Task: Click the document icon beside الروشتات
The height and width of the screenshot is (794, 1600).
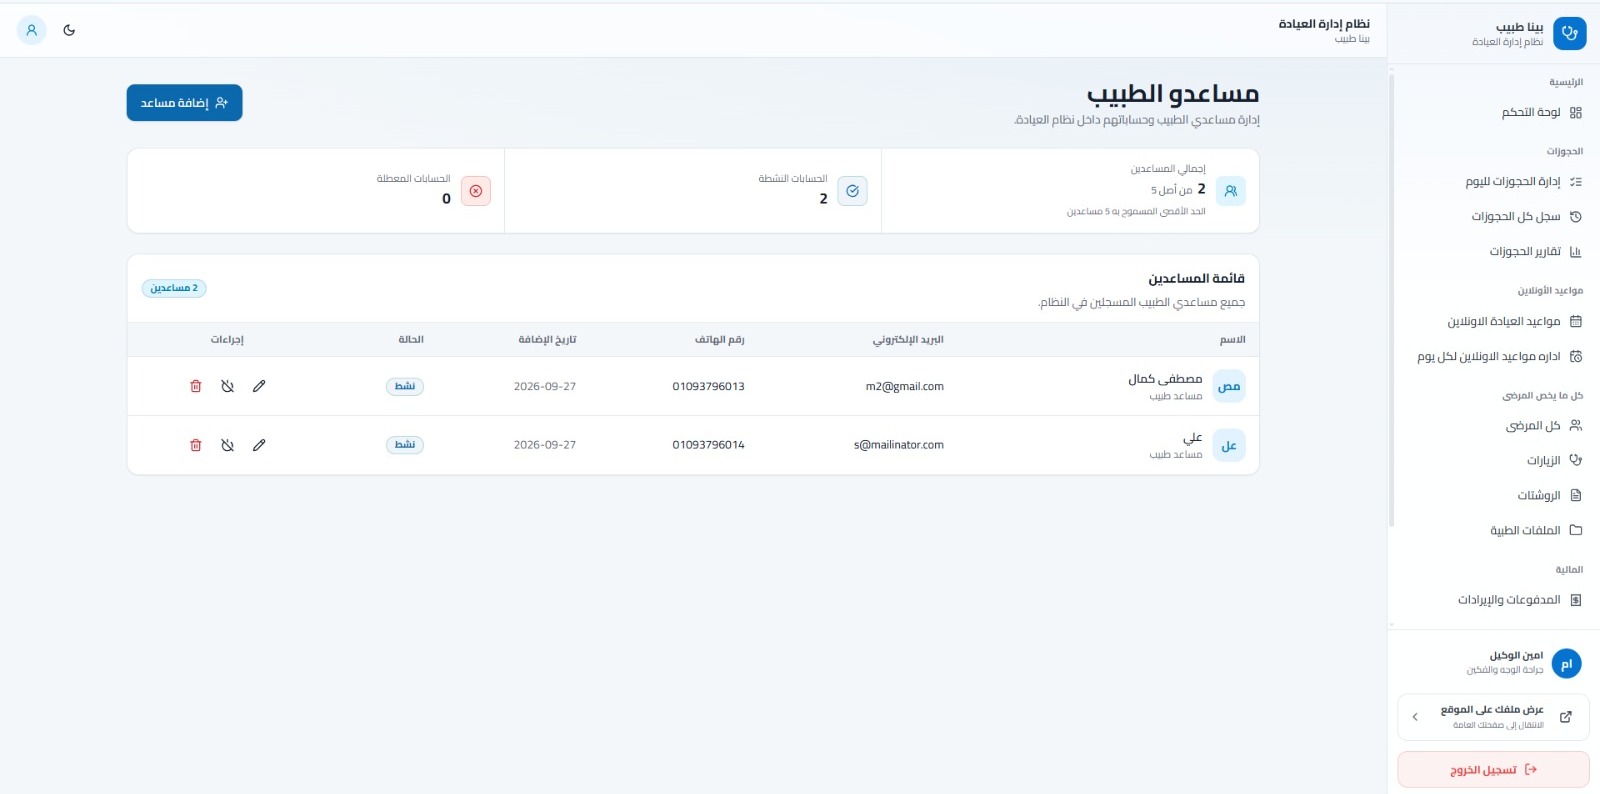Action: (x=1576, y=496)
